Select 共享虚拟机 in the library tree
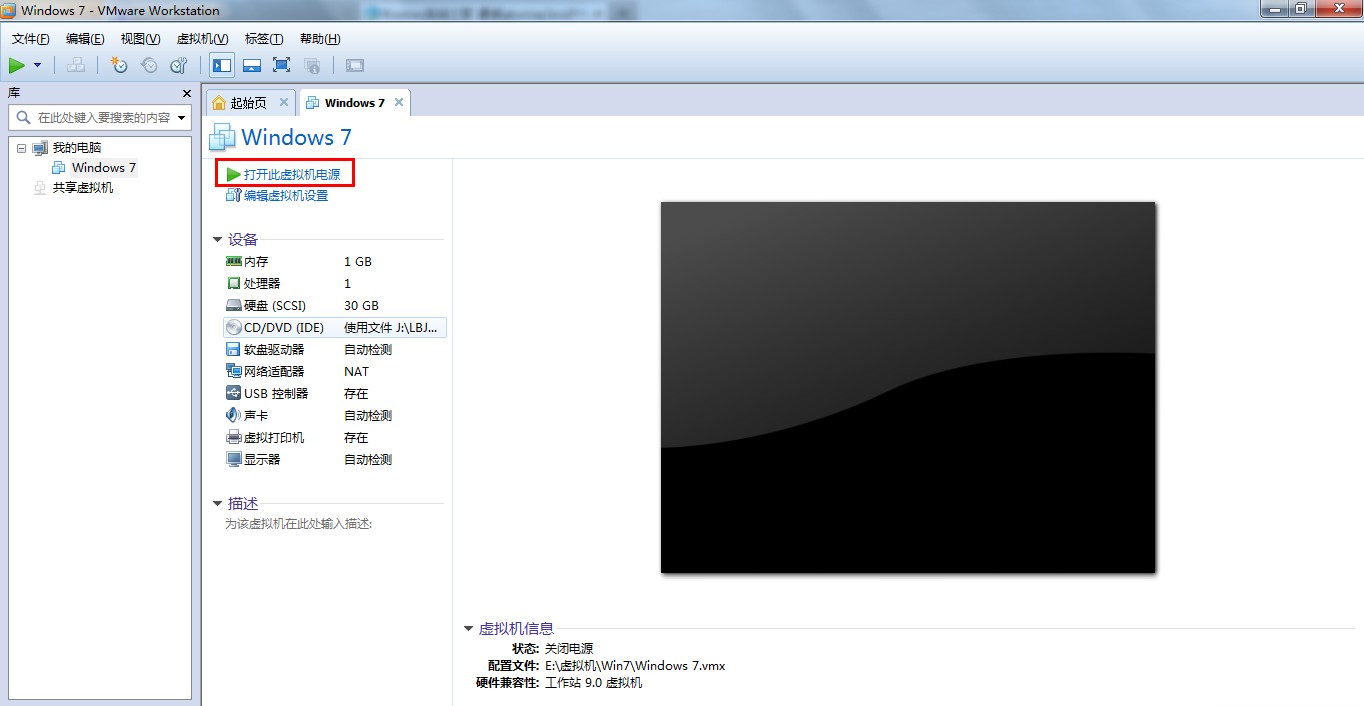1364x706 pixels. tap(82, 188)
